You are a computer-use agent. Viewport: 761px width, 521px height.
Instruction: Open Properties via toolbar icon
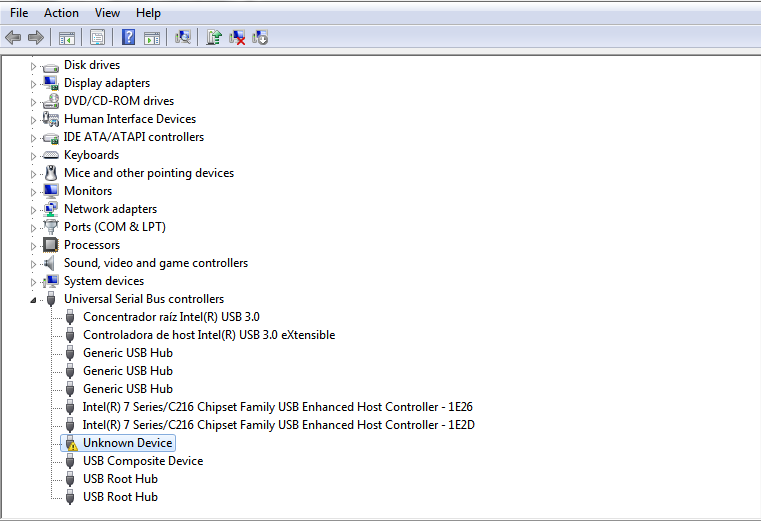(97, 38)
